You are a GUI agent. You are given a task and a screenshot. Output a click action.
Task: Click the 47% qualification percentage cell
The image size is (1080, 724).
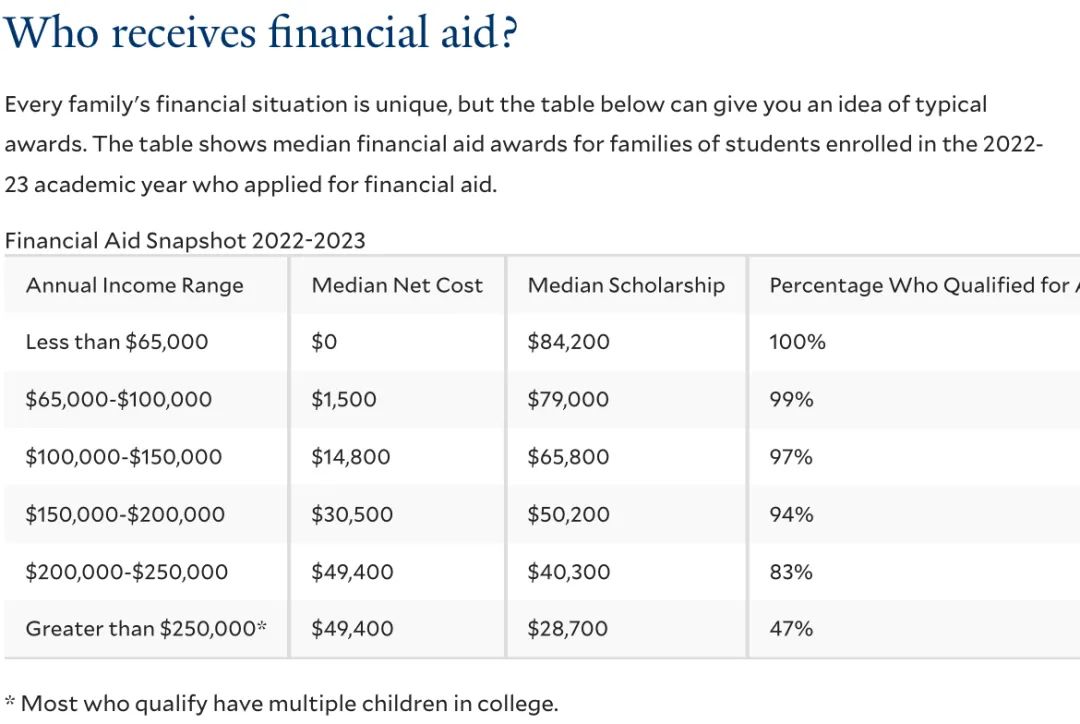791,628
